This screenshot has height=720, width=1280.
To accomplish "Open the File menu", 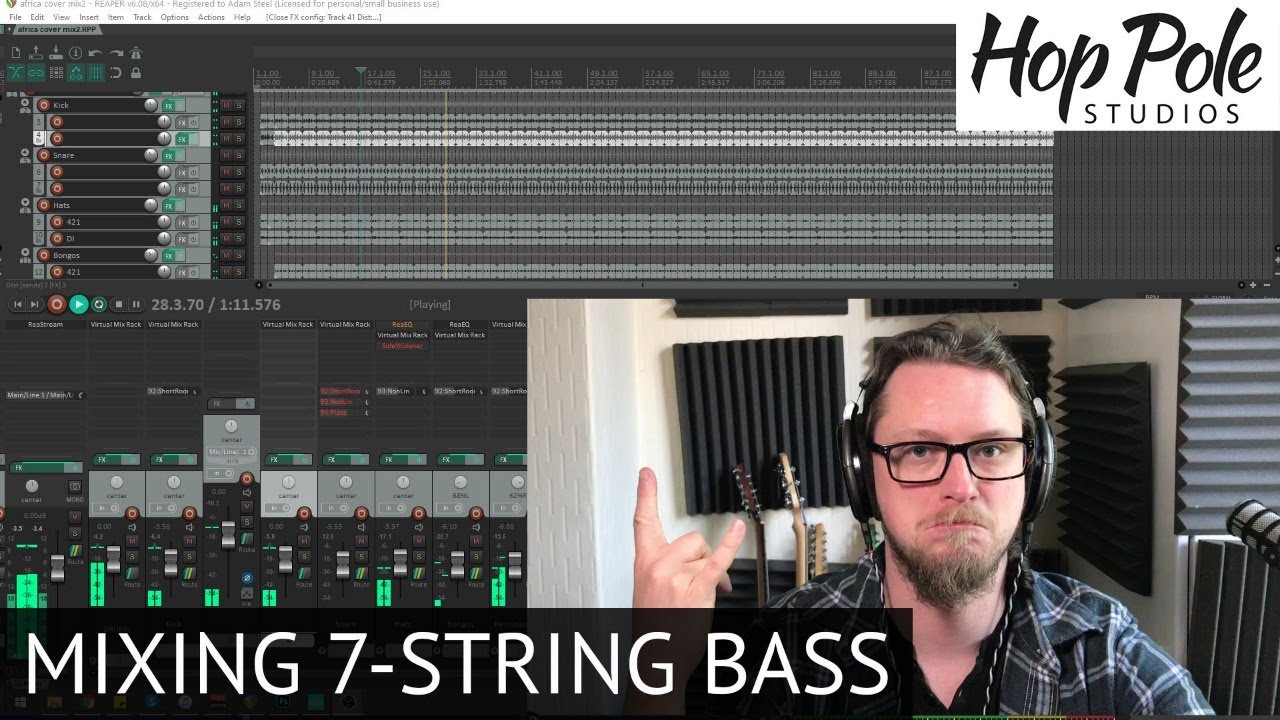I will pyautogui.click(x=15, y=17).
